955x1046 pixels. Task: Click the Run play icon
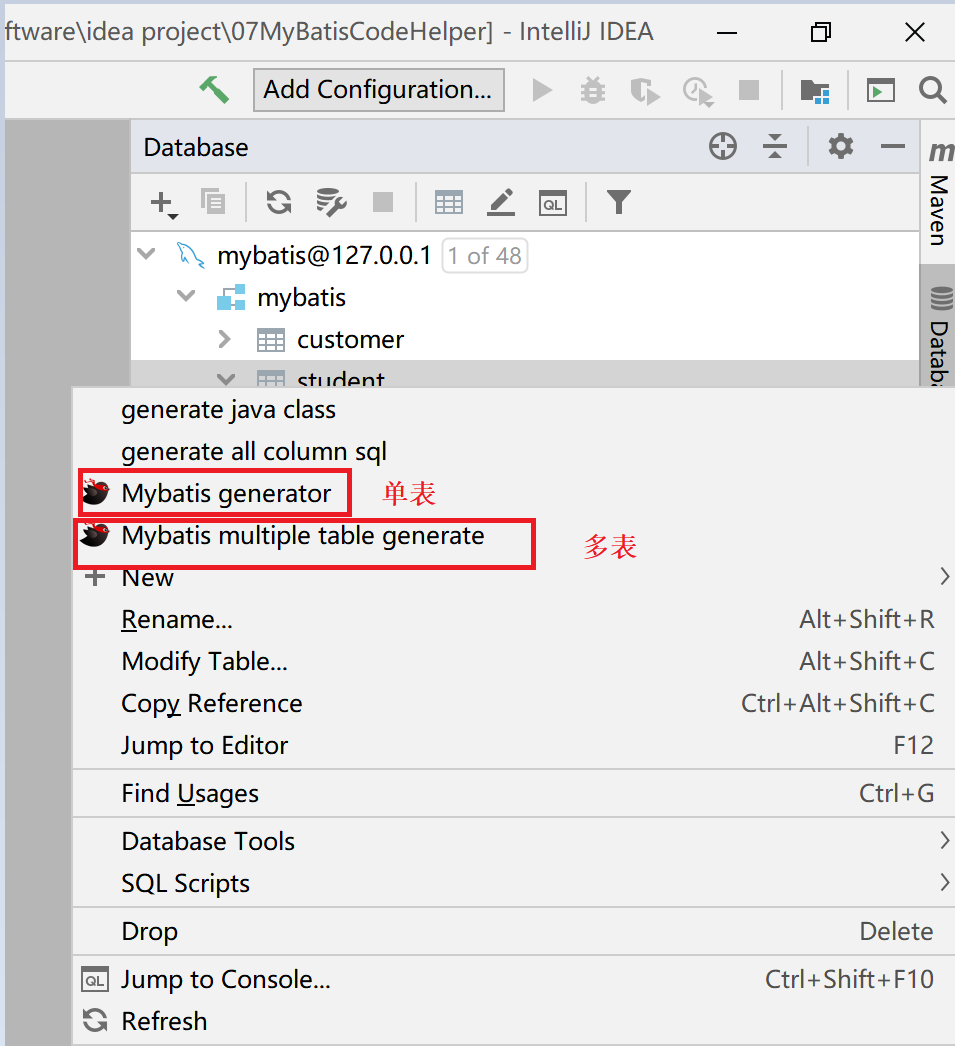click(542, 89)
